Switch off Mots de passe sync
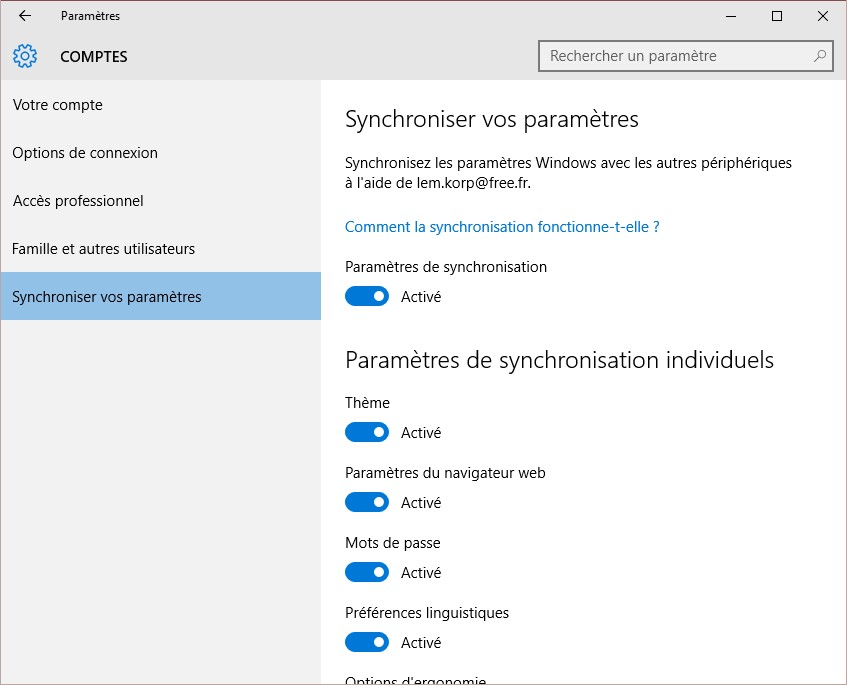This screenshot has height=685, width=847. pyautogui.click(x=367, y=573)
